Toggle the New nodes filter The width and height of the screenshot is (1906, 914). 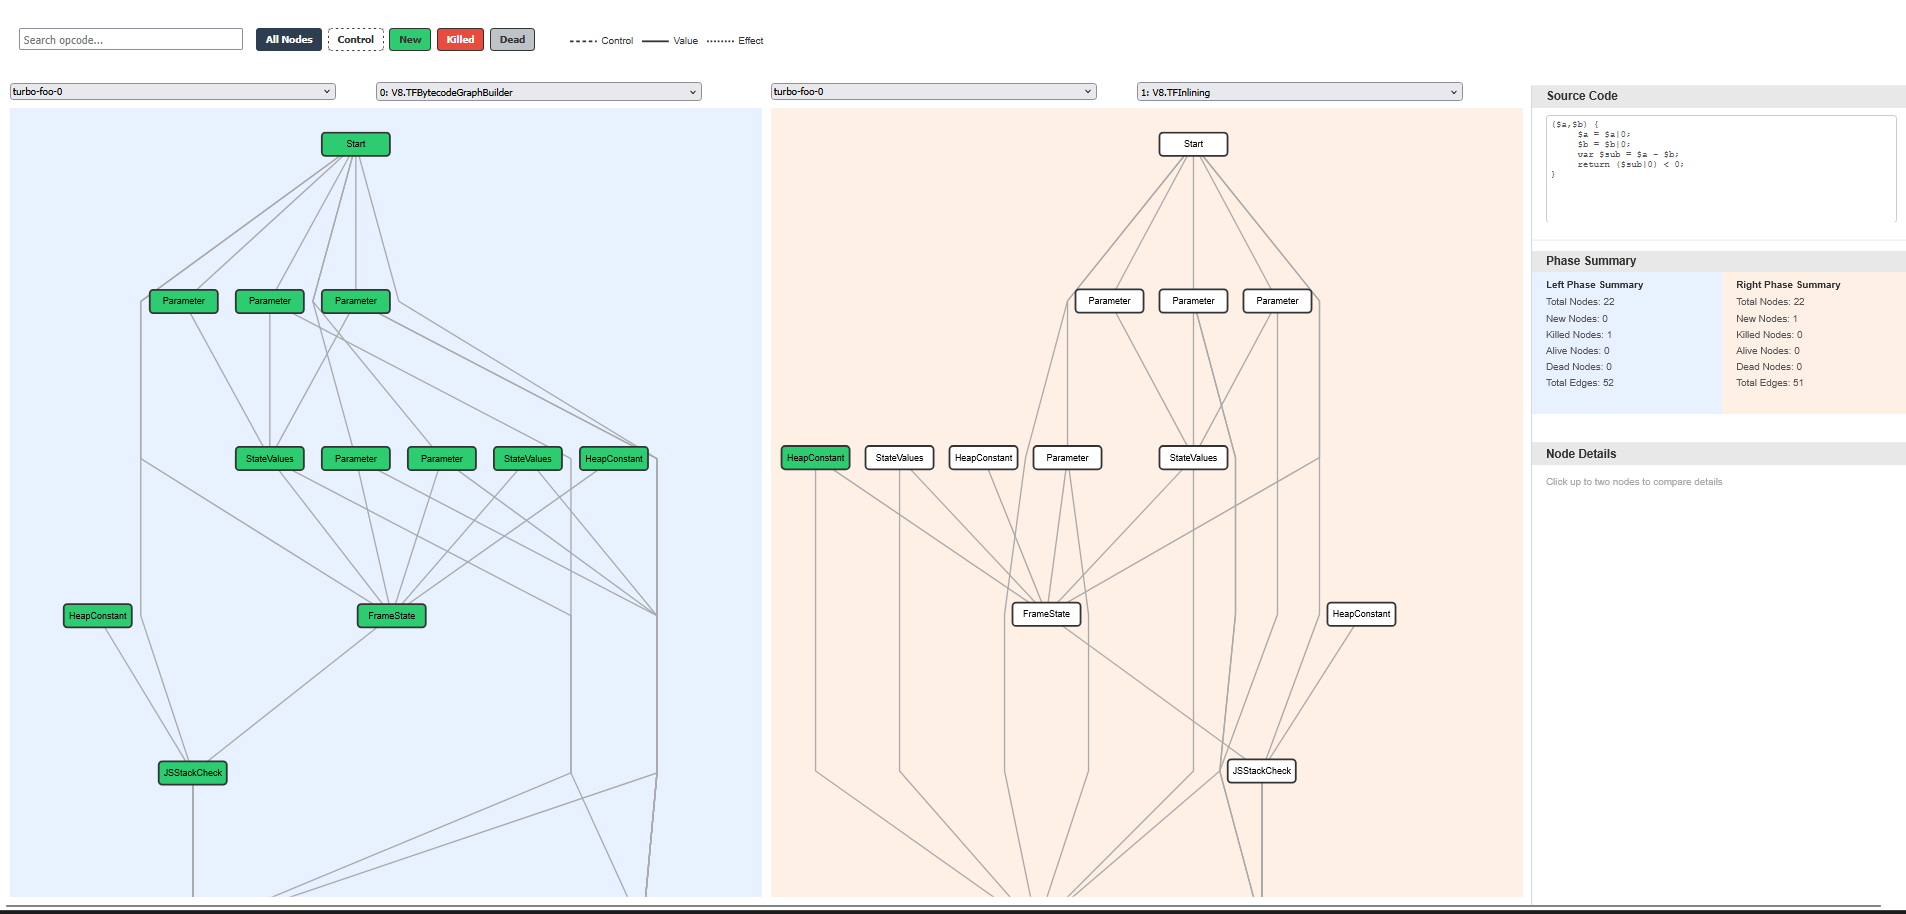point(410,40)
